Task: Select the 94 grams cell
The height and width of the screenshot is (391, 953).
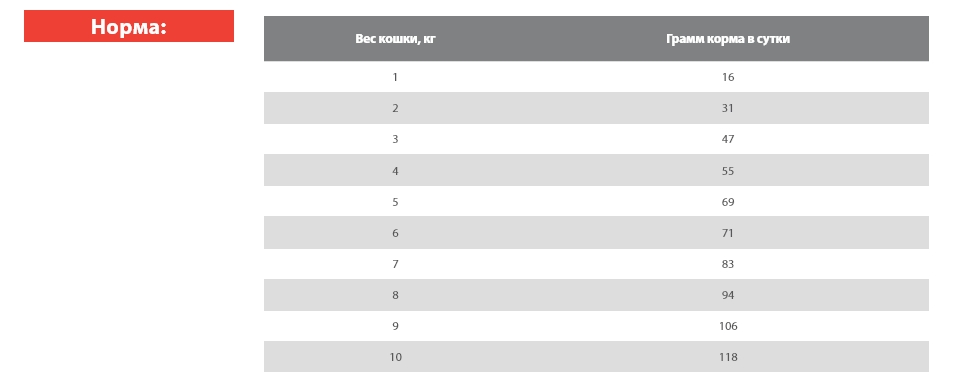Action: tap(728, 295)
